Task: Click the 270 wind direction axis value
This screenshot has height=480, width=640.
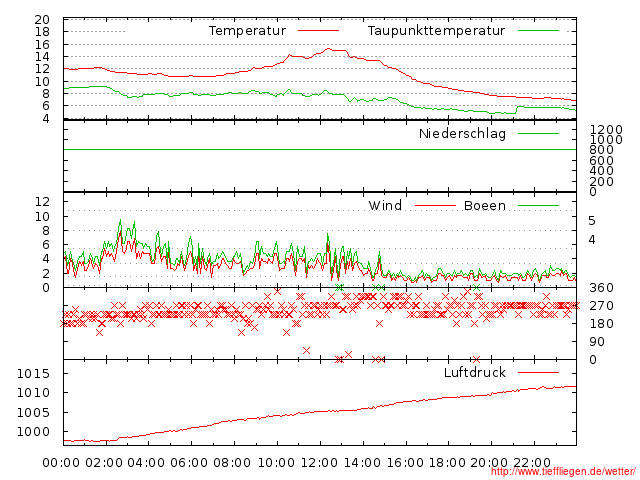Action: (601, 306)
